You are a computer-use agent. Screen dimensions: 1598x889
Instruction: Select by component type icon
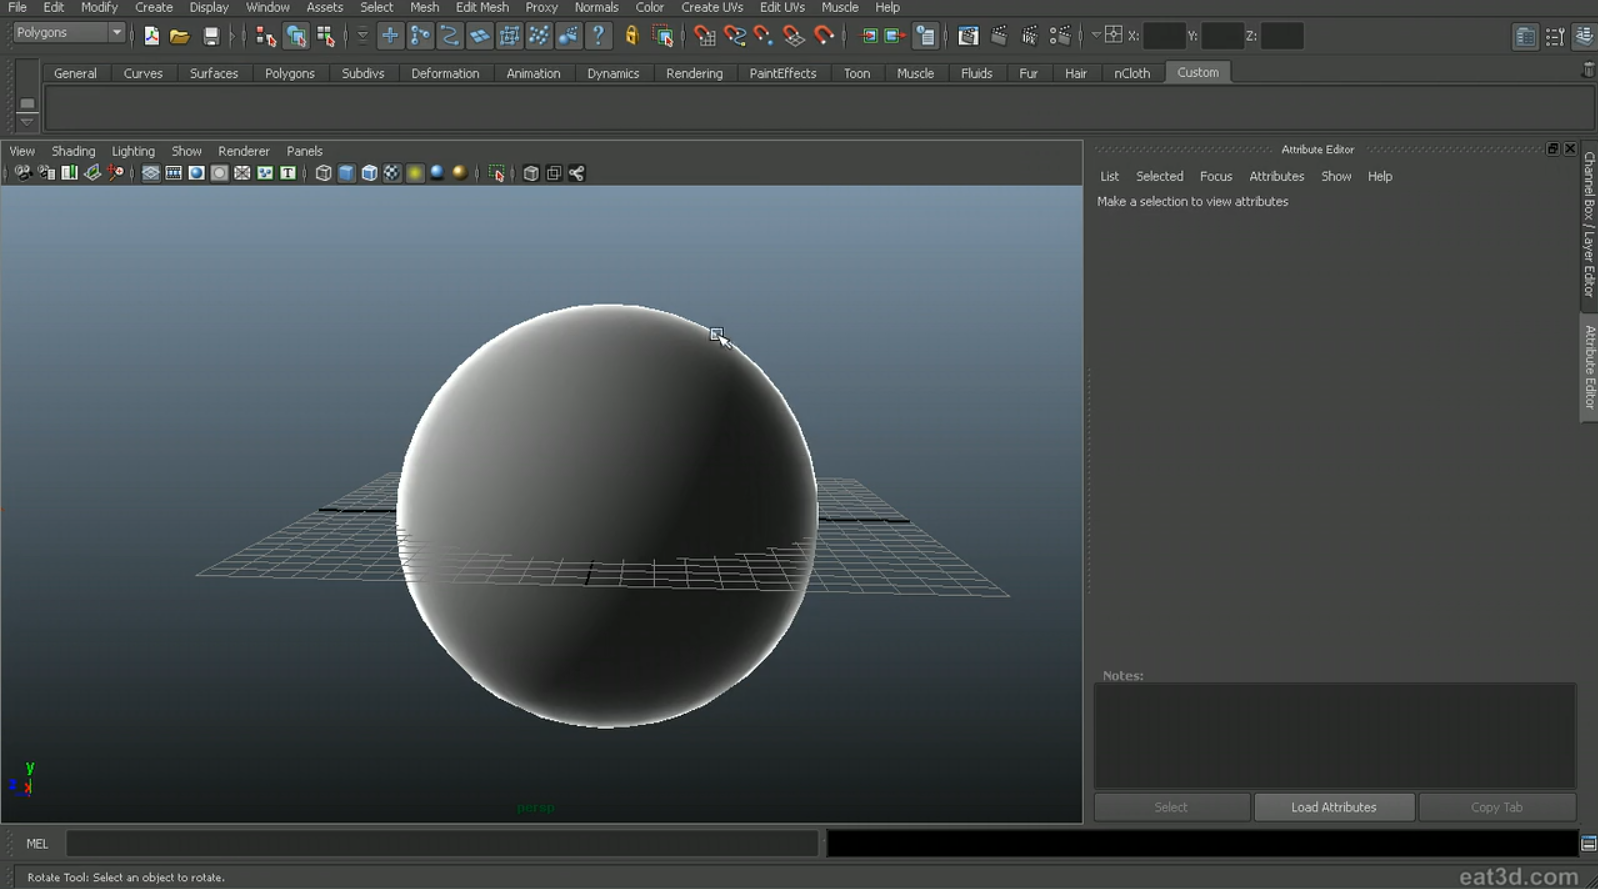pyautogui.click(x=326, y=37)
